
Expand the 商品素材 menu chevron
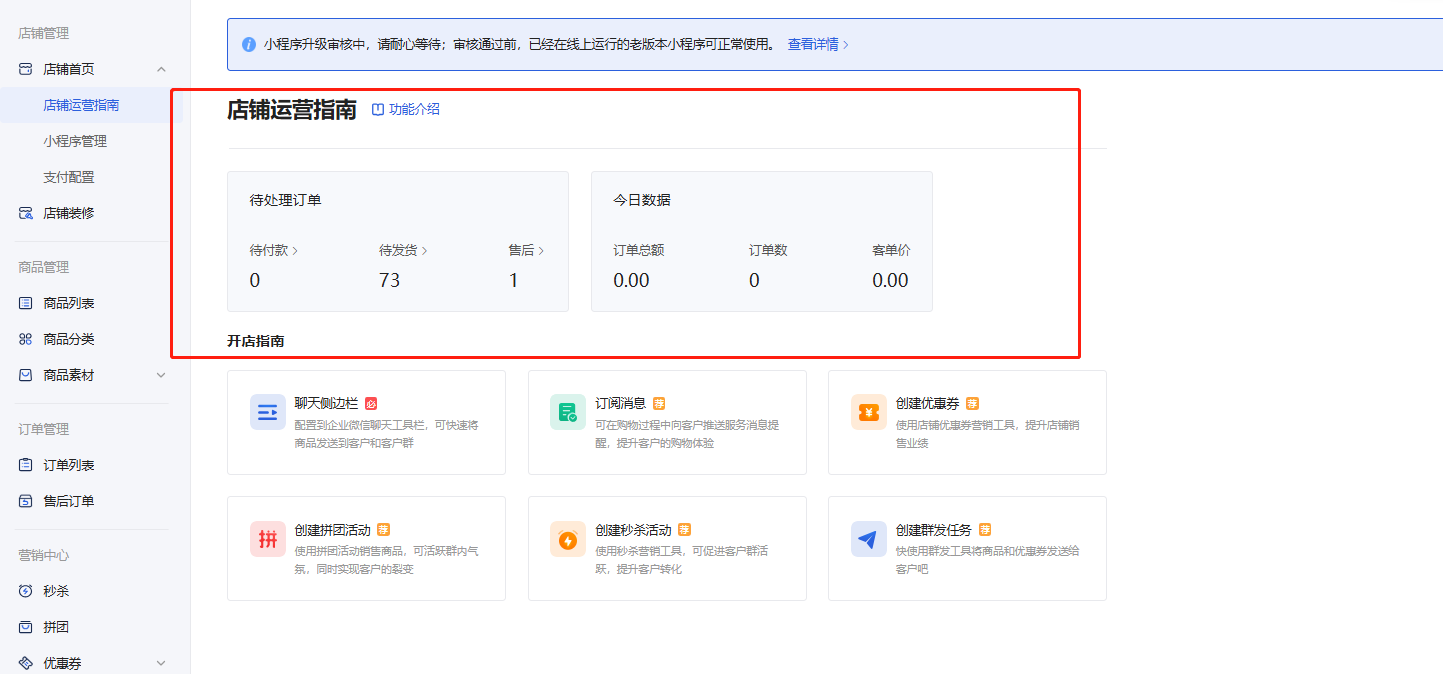coord(162,375)
